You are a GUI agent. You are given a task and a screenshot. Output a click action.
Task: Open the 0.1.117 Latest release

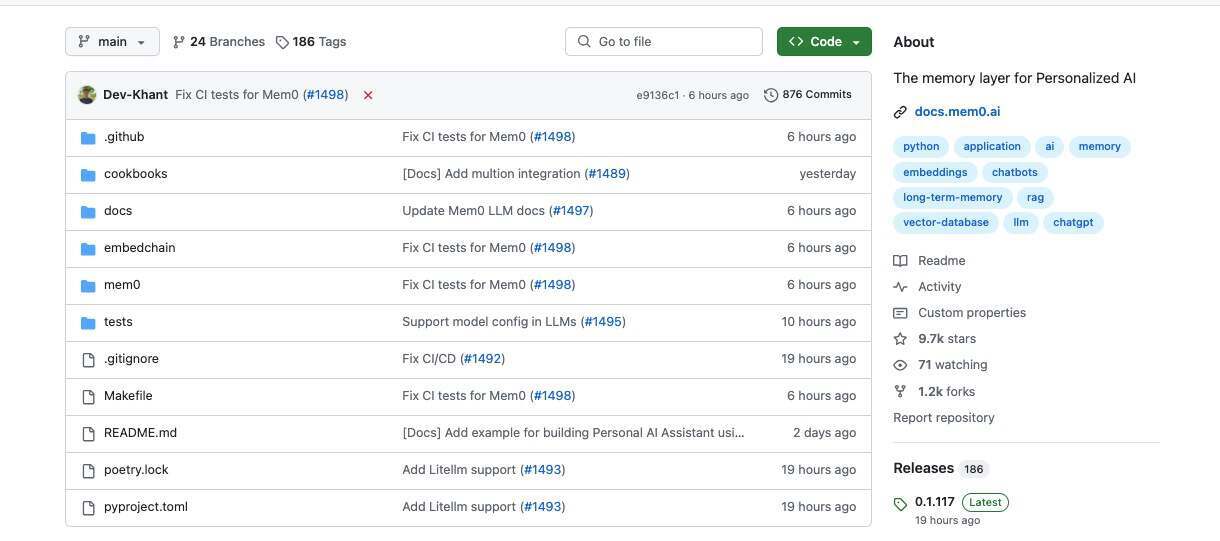[951, 502]
